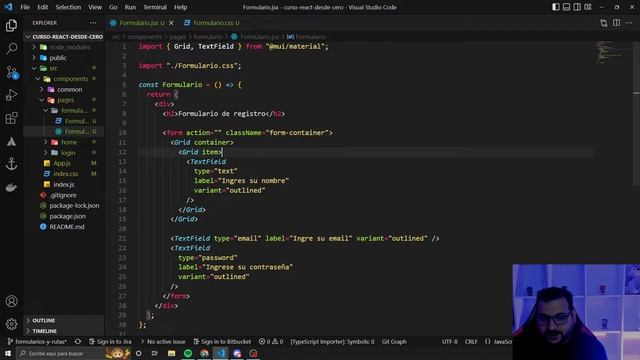
Task: Open the Run menu
Action: pos(130,7)
